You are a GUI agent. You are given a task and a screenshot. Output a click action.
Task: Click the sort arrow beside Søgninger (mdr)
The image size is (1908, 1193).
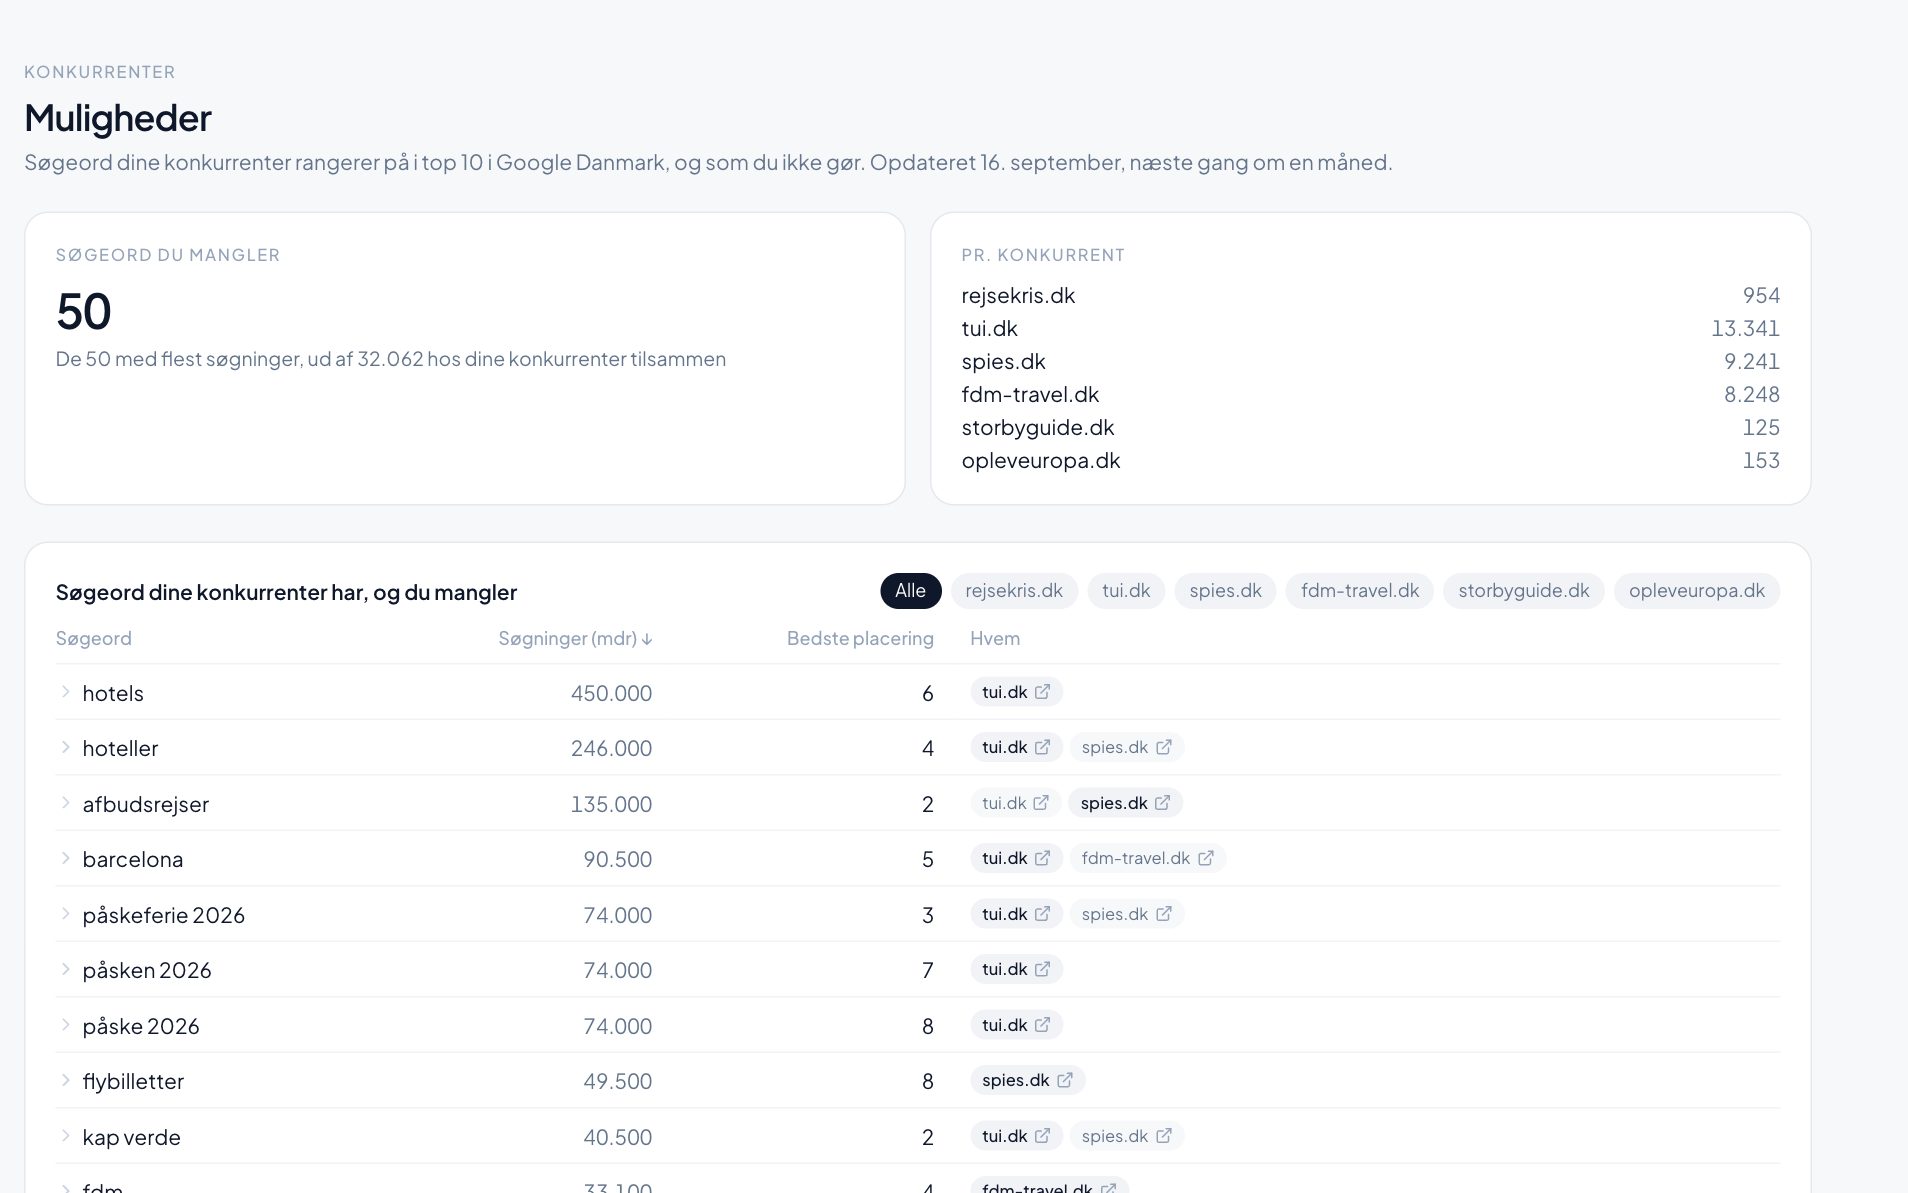(x=647, y=639)
